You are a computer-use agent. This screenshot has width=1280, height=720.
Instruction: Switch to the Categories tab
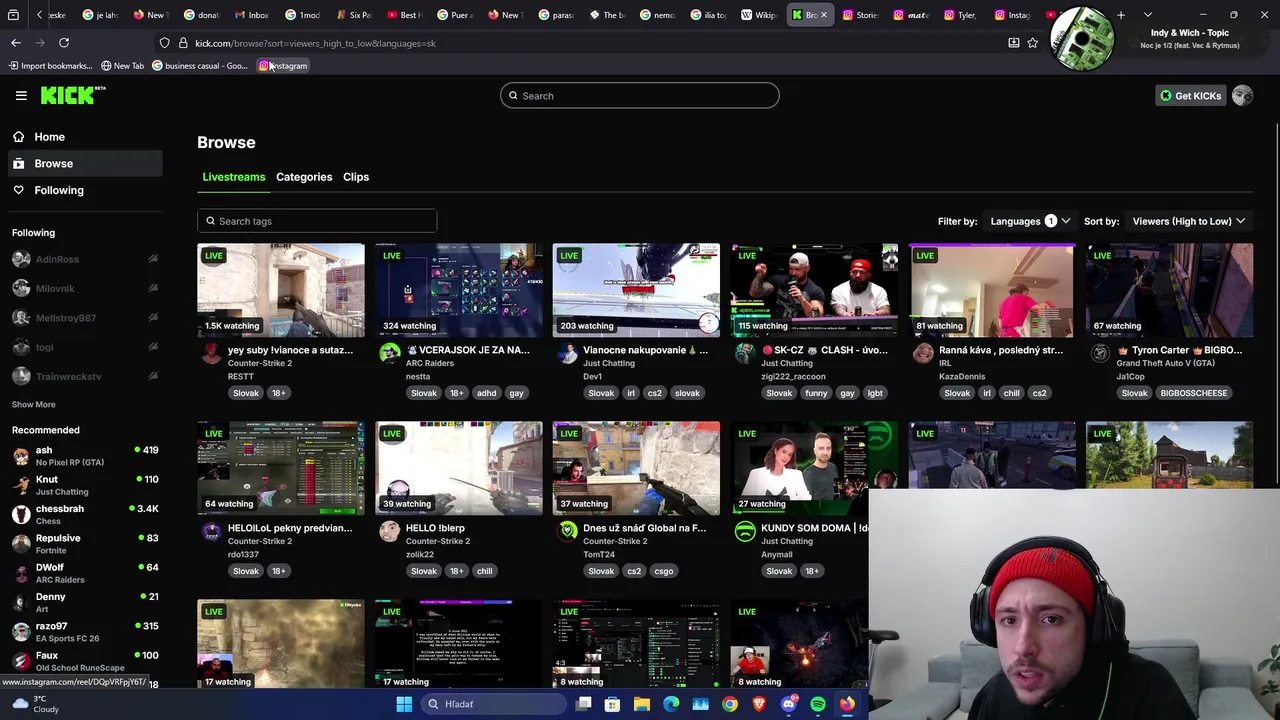[304, 177]
